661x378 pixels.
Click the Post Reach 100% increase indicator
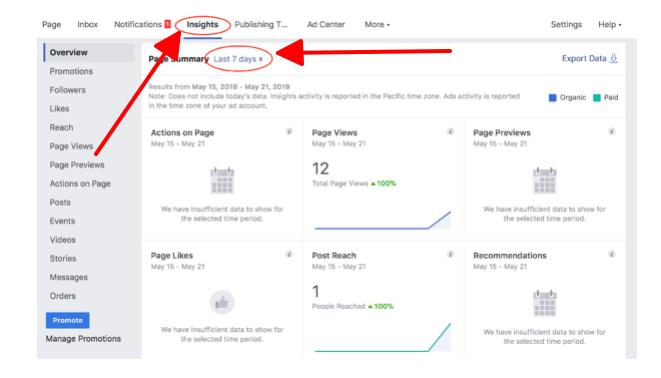[380, 306]
